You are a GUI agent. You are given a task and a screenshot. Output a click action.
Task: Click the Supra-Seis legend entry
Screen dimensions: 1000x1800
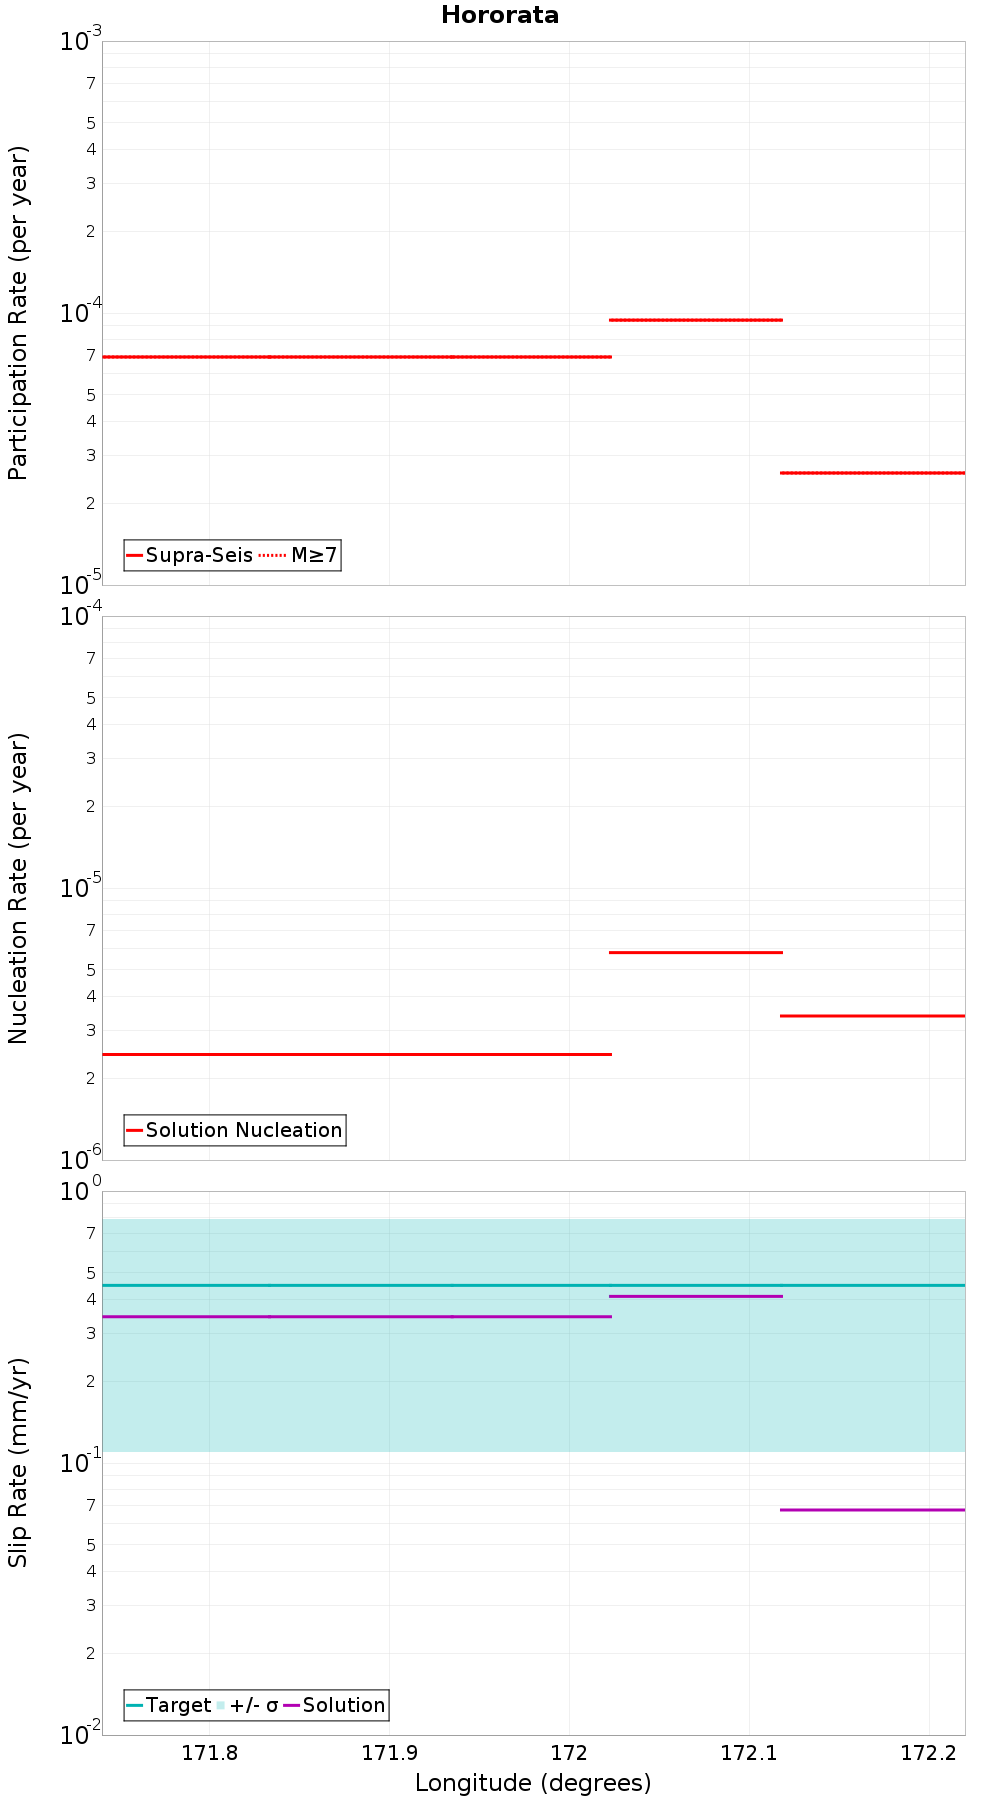tap(190, 555)
